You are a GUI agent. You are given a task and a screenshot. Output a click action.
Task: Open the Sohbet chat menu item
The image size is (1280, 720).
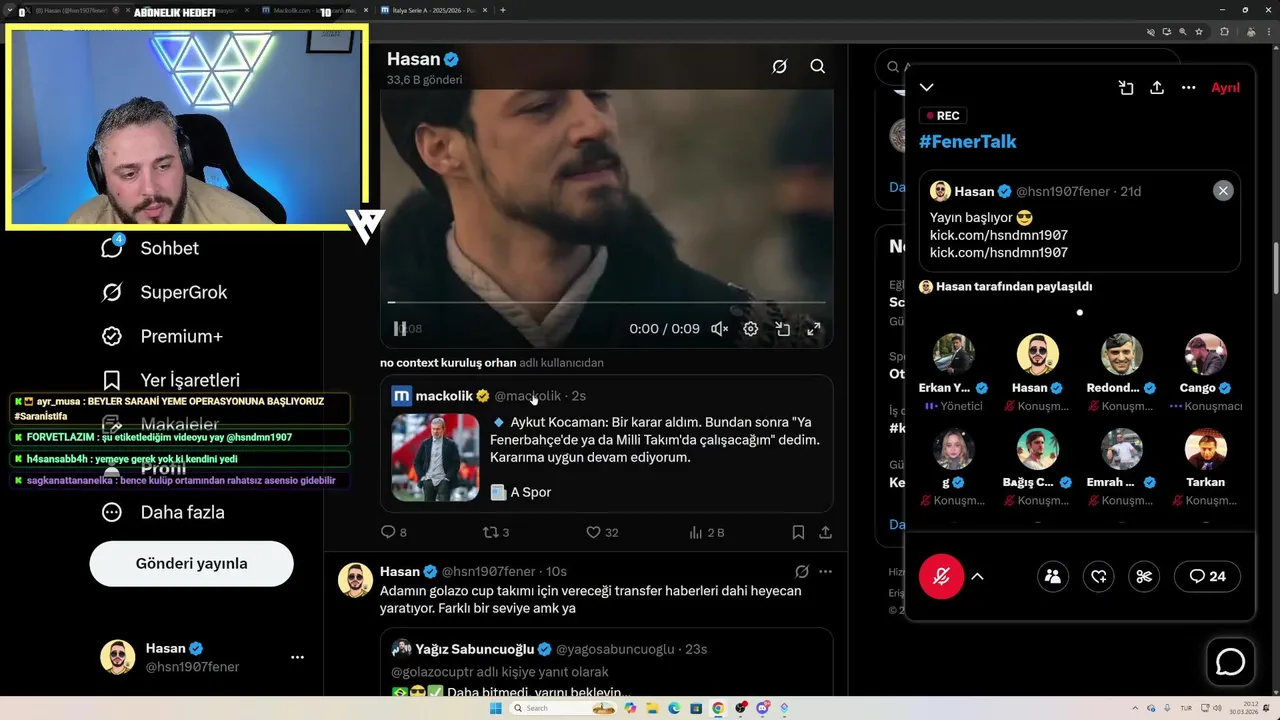pos(150,248)
